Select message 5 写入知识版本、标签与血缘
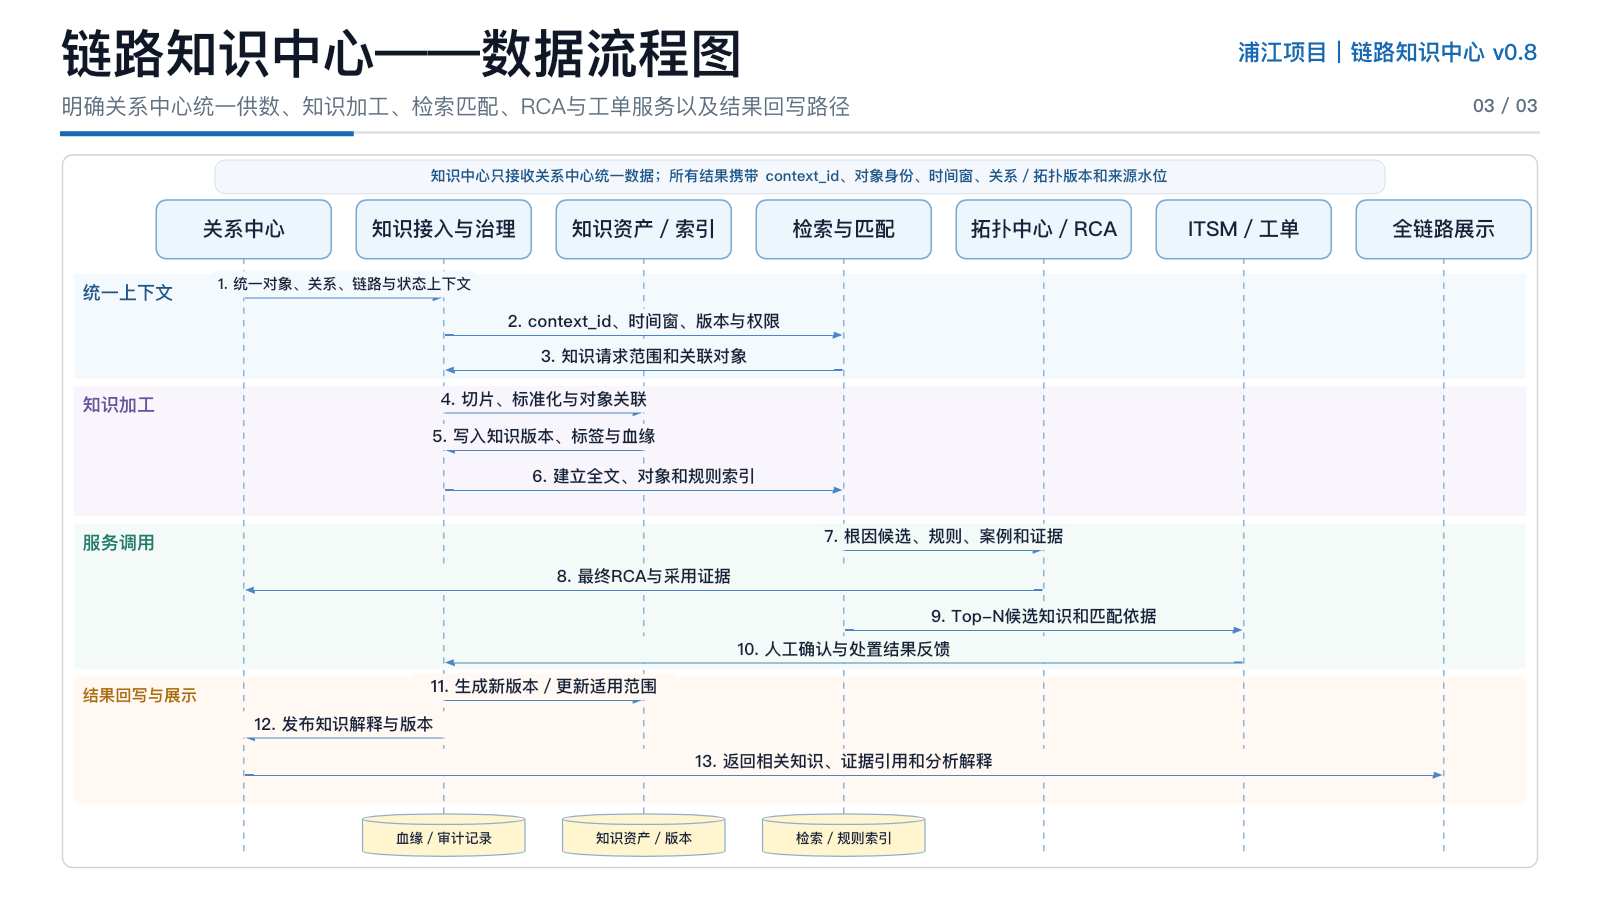 [543, 436]
